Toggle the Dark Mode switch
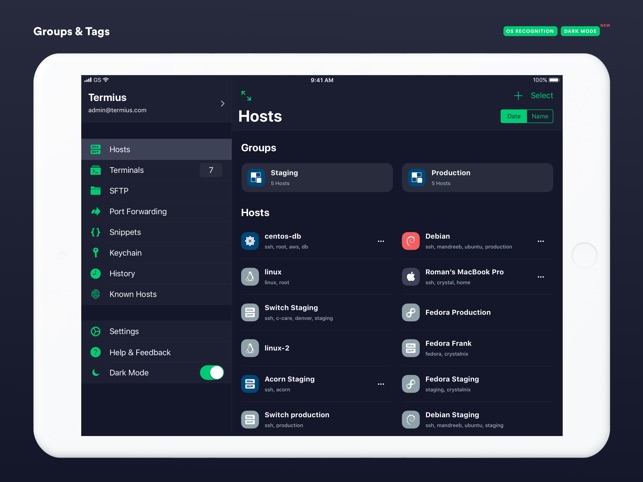This screenshot has height=482, width=643. (x=212, y=372)
